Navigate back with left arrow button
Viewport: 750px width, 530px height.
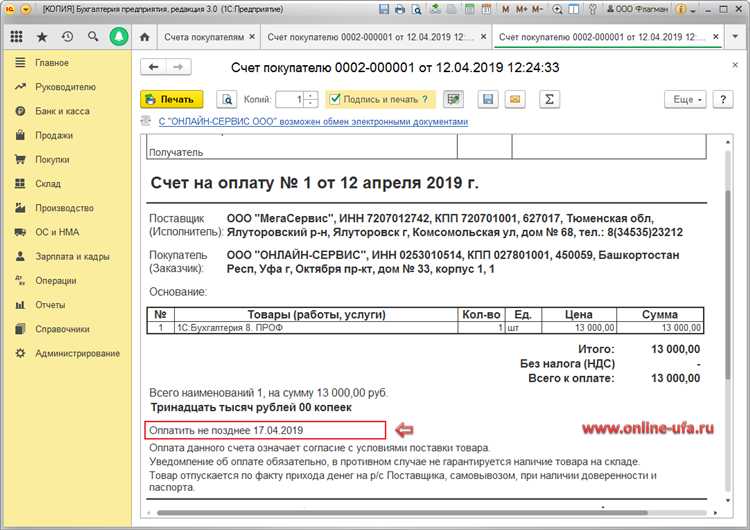[x=153, y=67]
